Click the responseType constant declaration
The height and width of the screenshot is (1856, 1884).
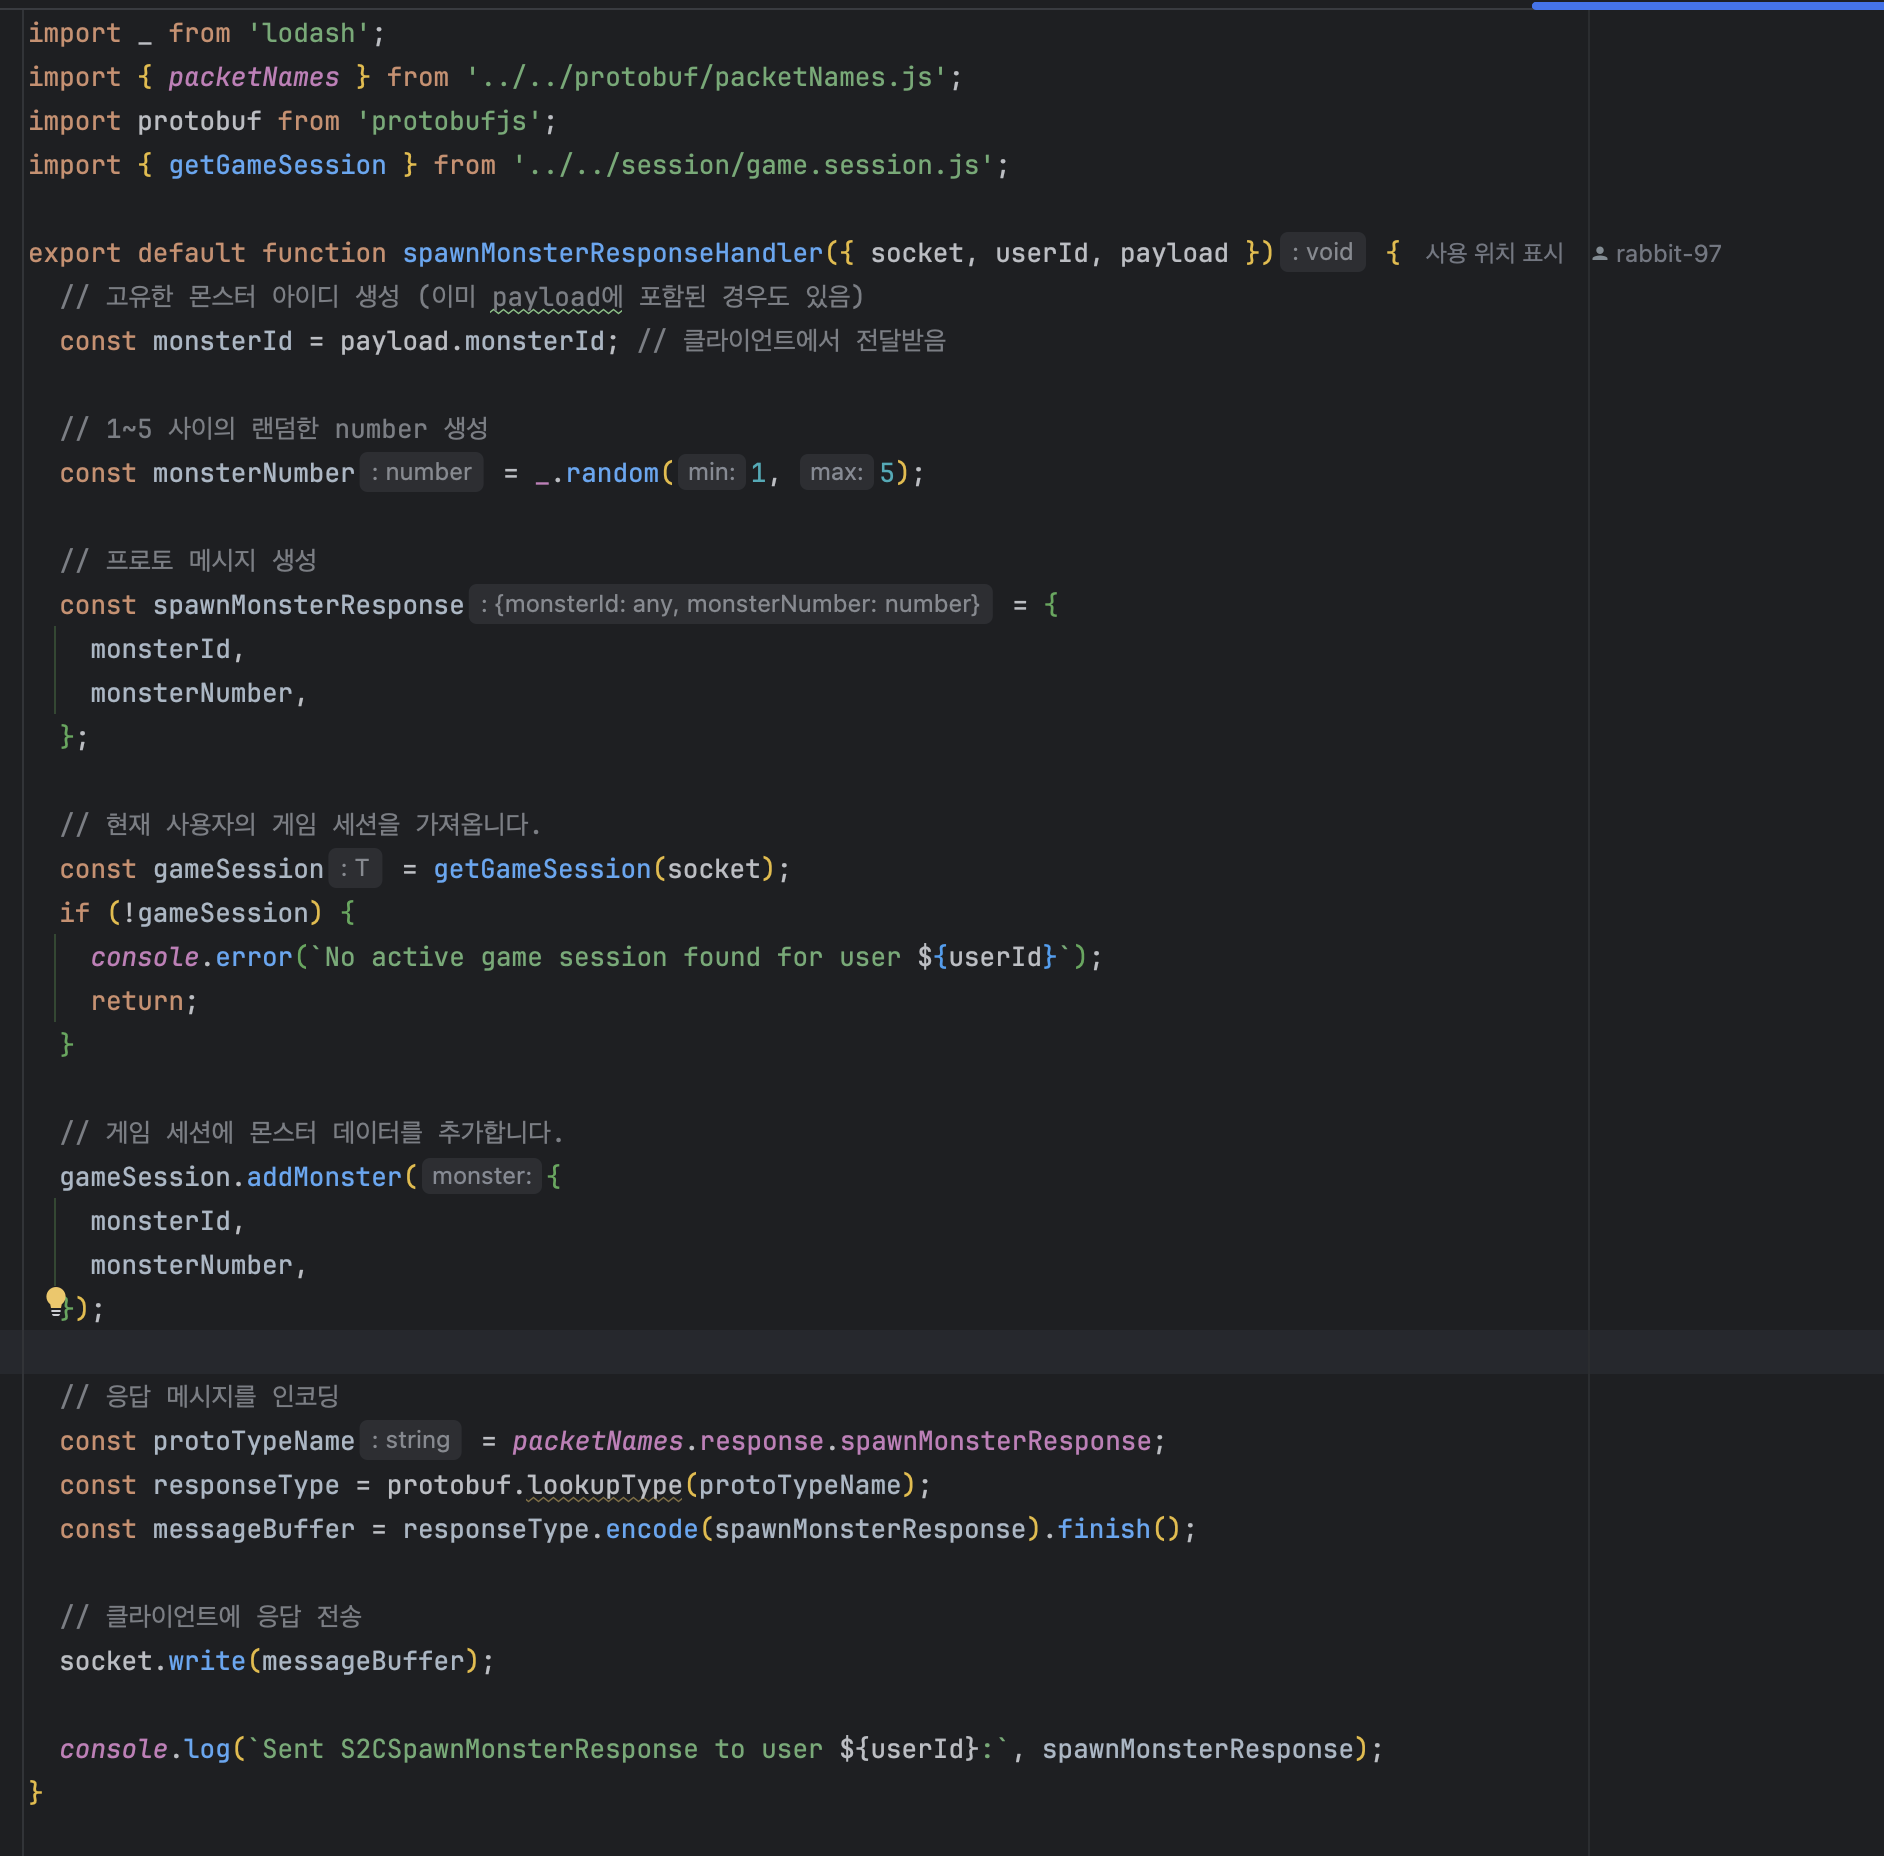(246, 1486)
